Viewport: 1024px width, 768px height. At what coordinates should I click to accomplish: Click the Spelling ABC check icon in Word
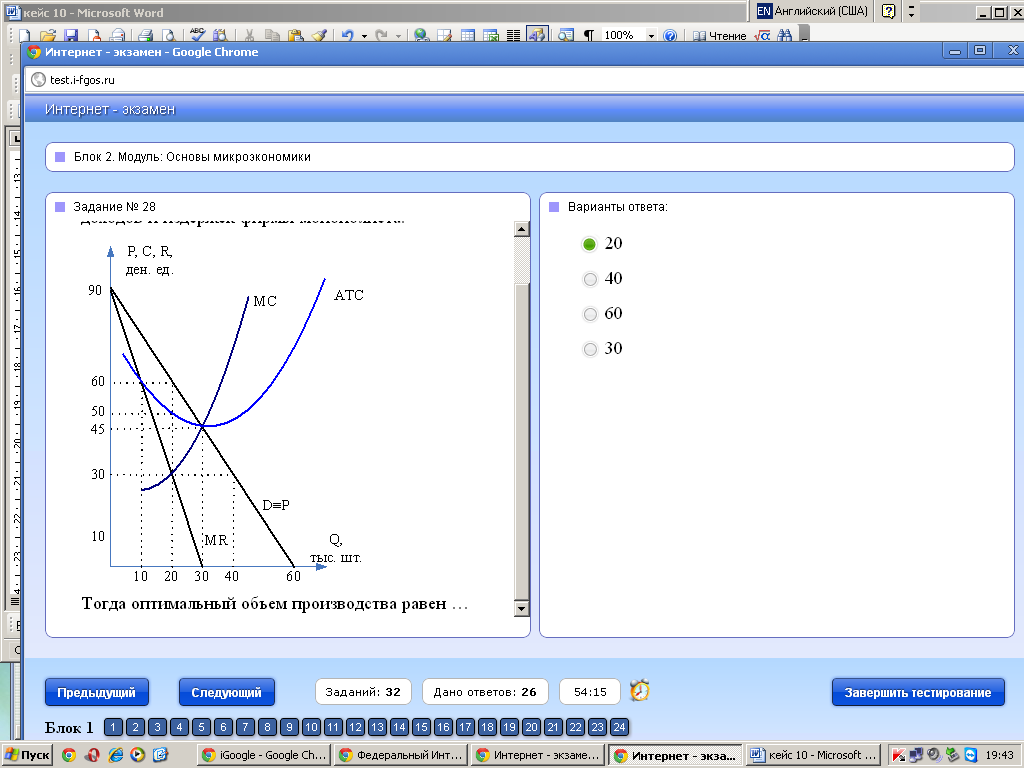(x=197, y=35)
